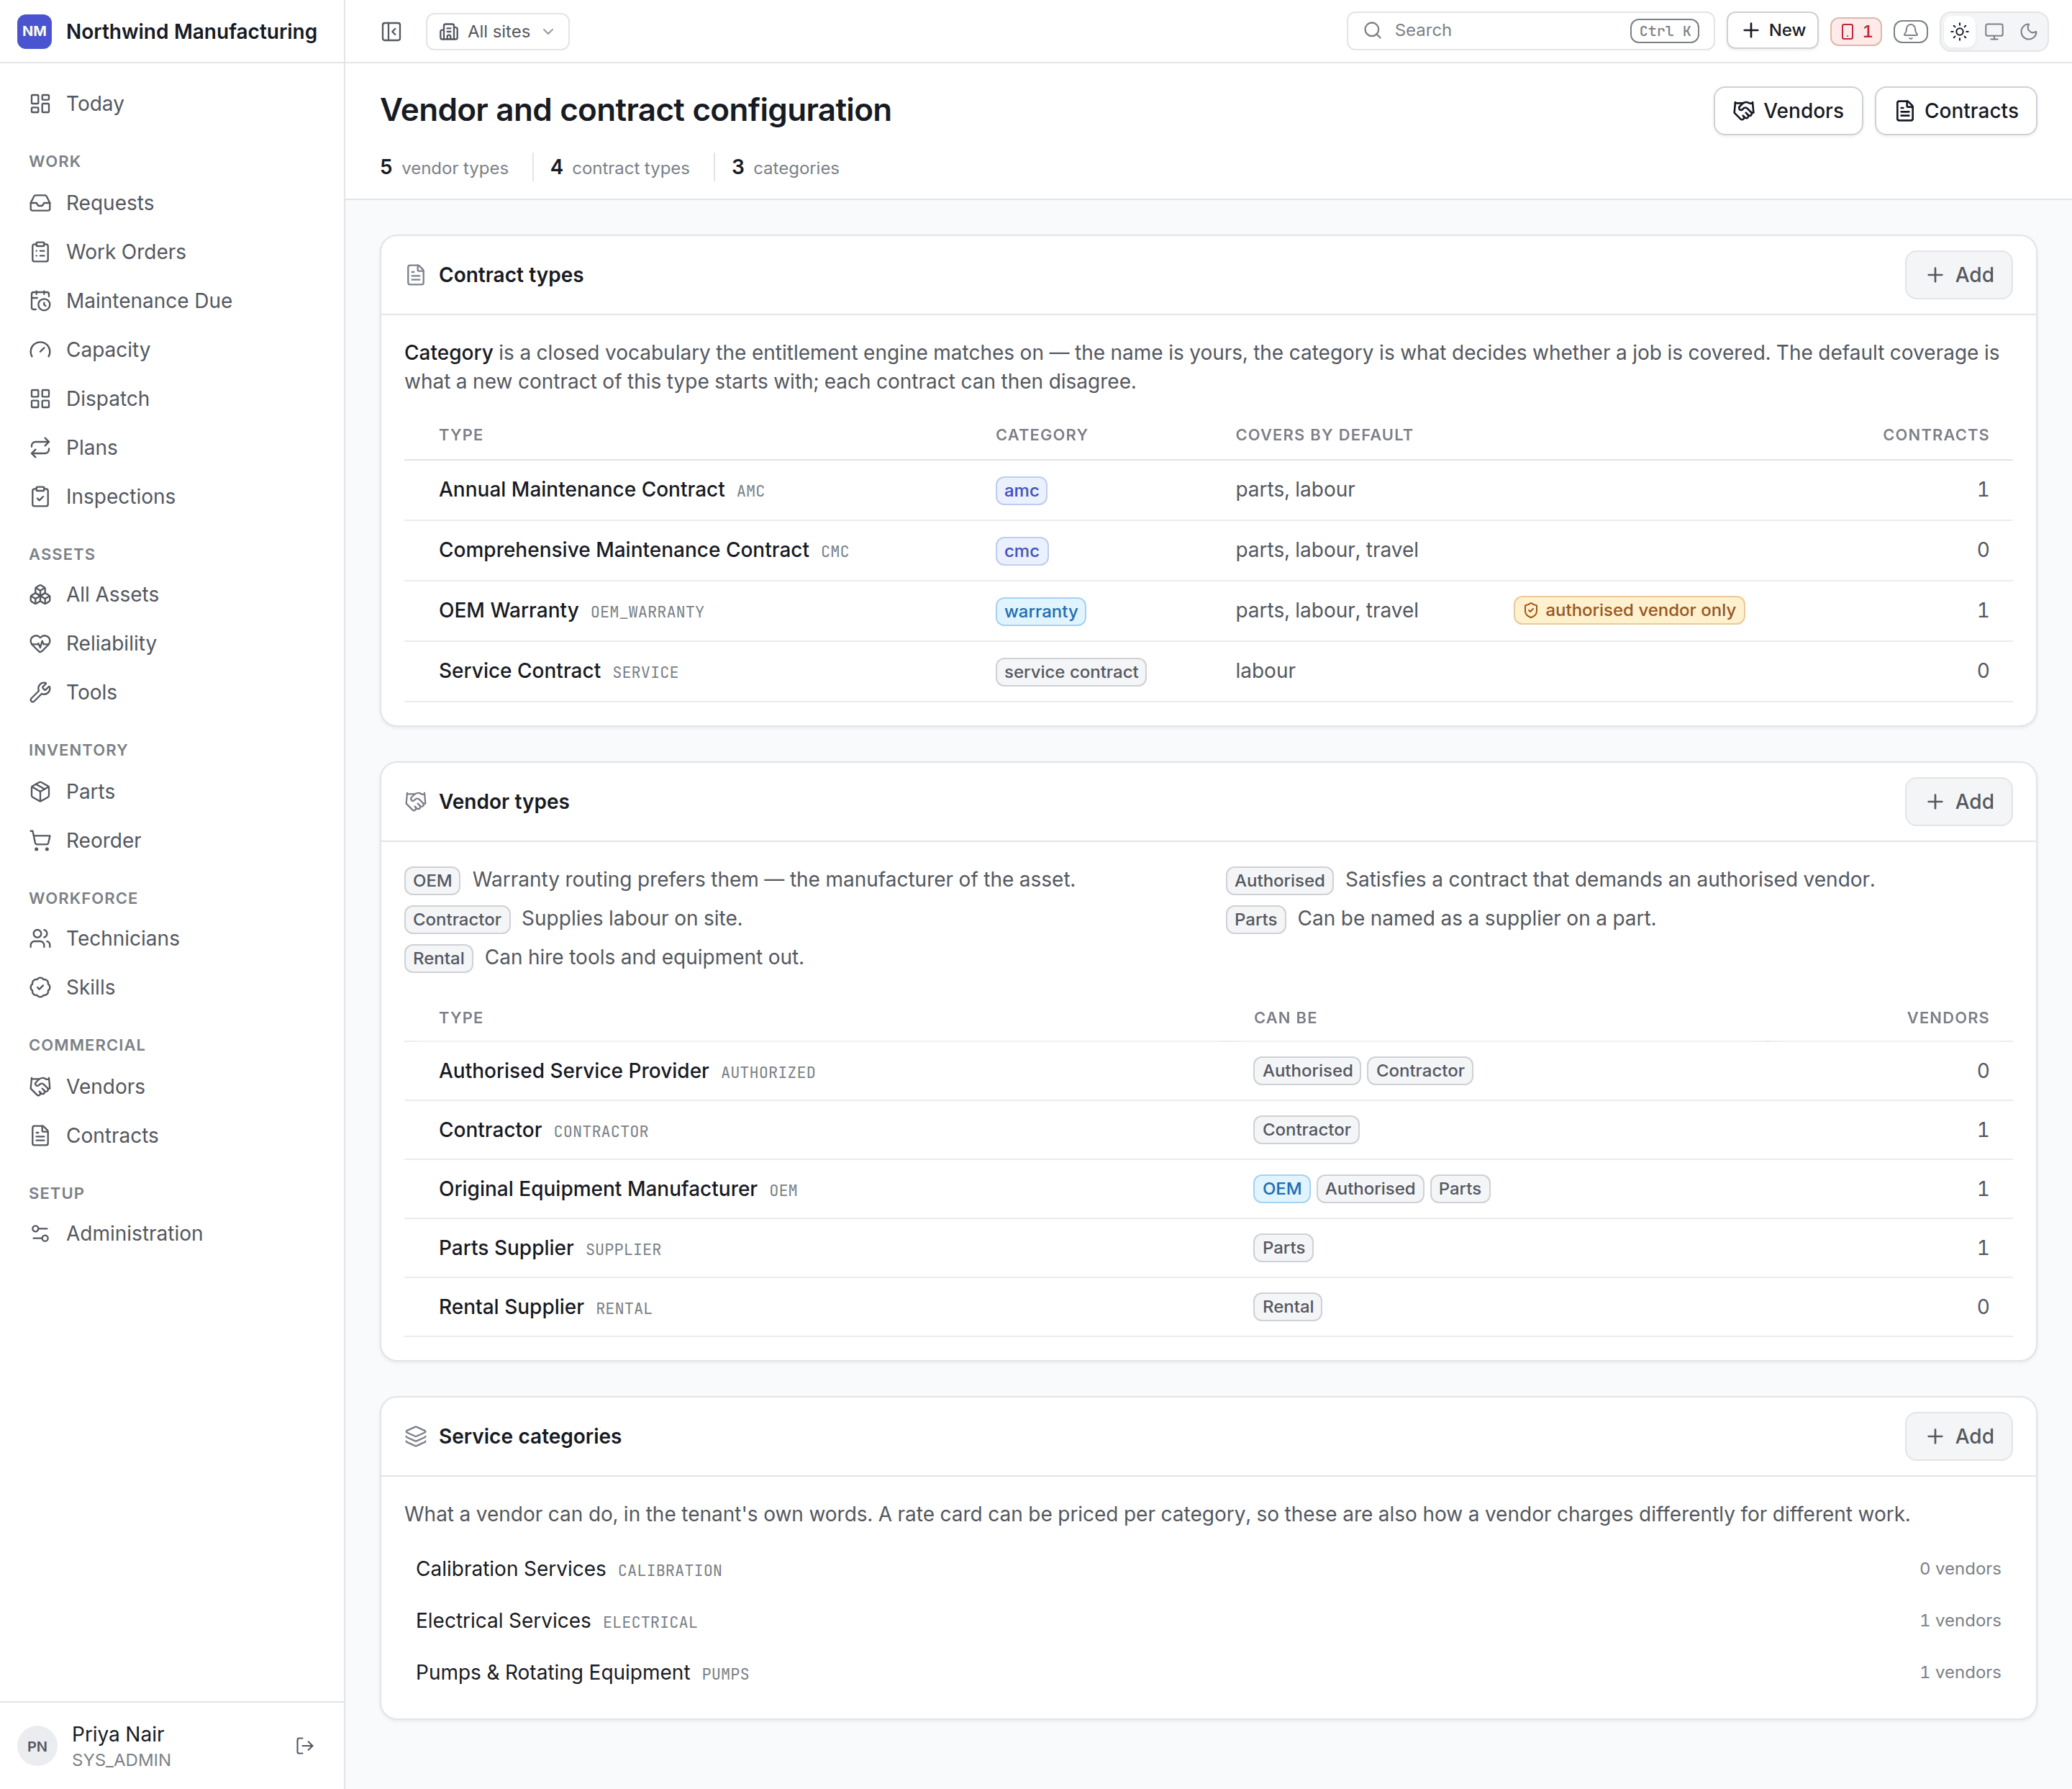Switch to system theme monitor icon
The width and height of the screenshot is (2072, 1789).
(1994, 32)
